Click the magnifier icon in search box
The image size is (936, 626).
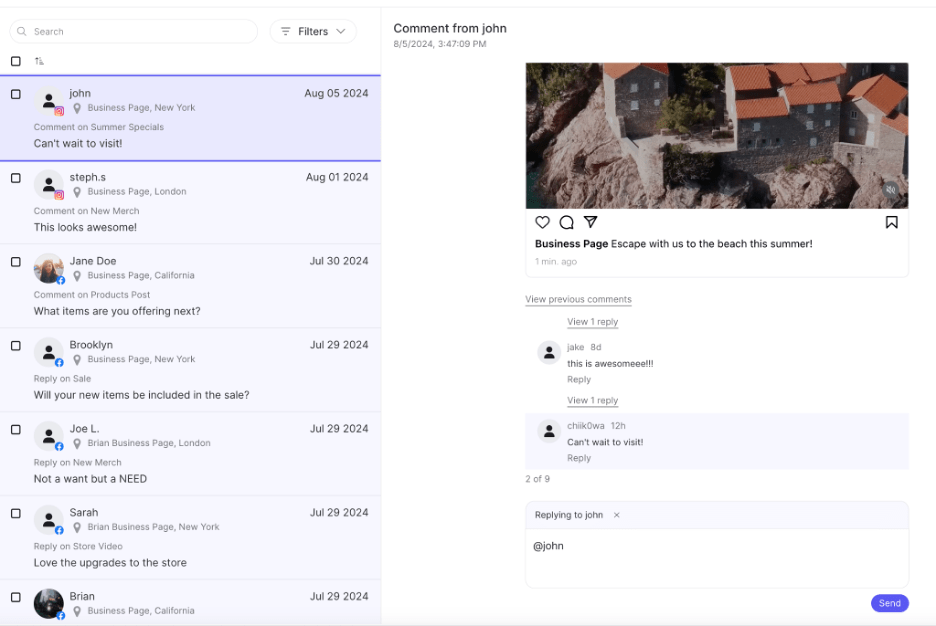tap(21, 31)
